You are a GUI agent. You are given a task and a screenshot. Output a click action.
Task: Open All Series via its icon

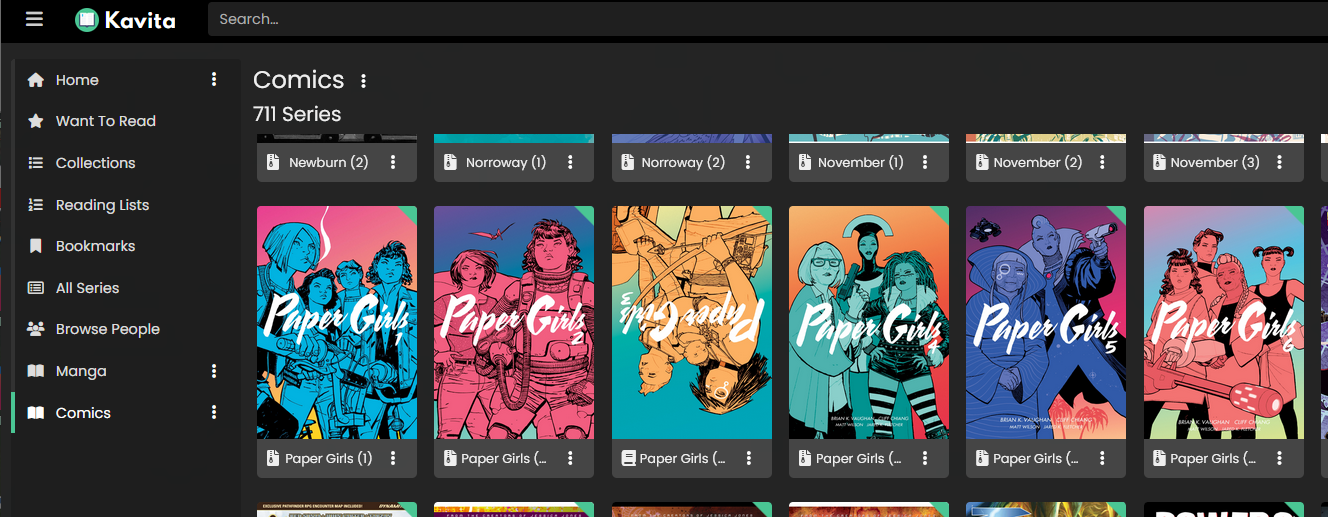(x=36, y=288)
